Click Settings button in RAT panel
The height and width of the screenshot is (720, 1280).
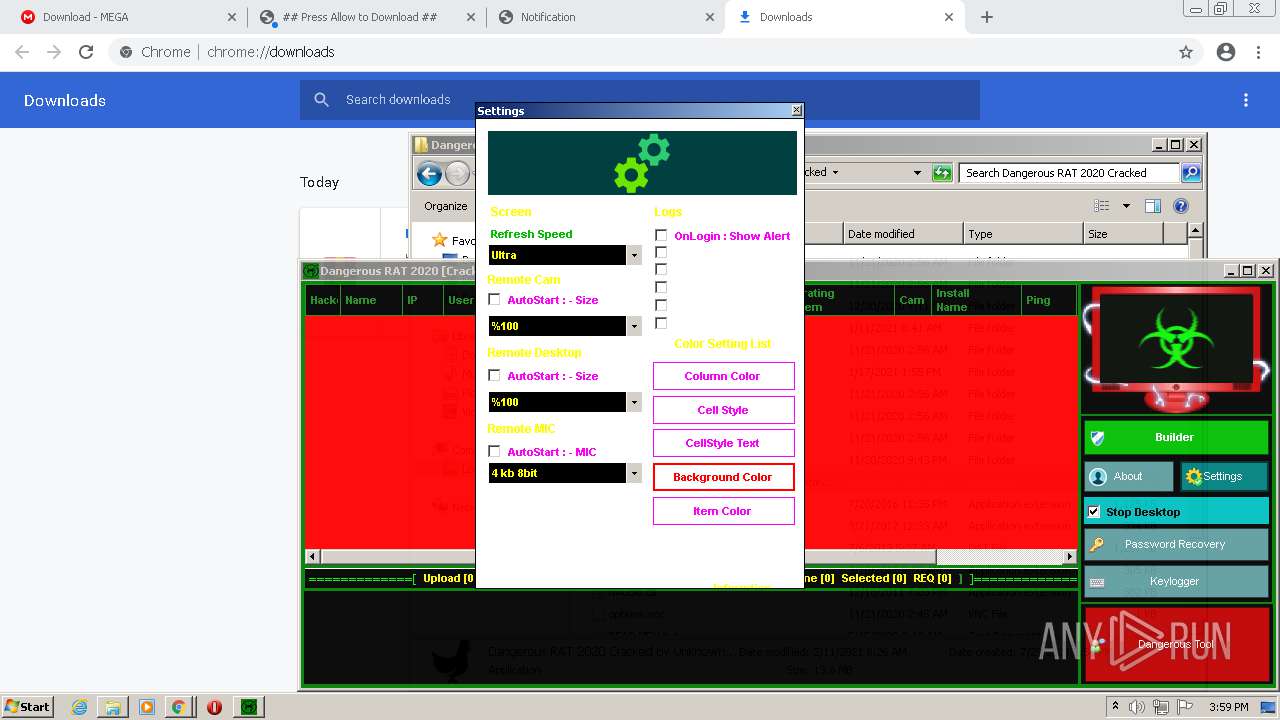[1223, 476]
